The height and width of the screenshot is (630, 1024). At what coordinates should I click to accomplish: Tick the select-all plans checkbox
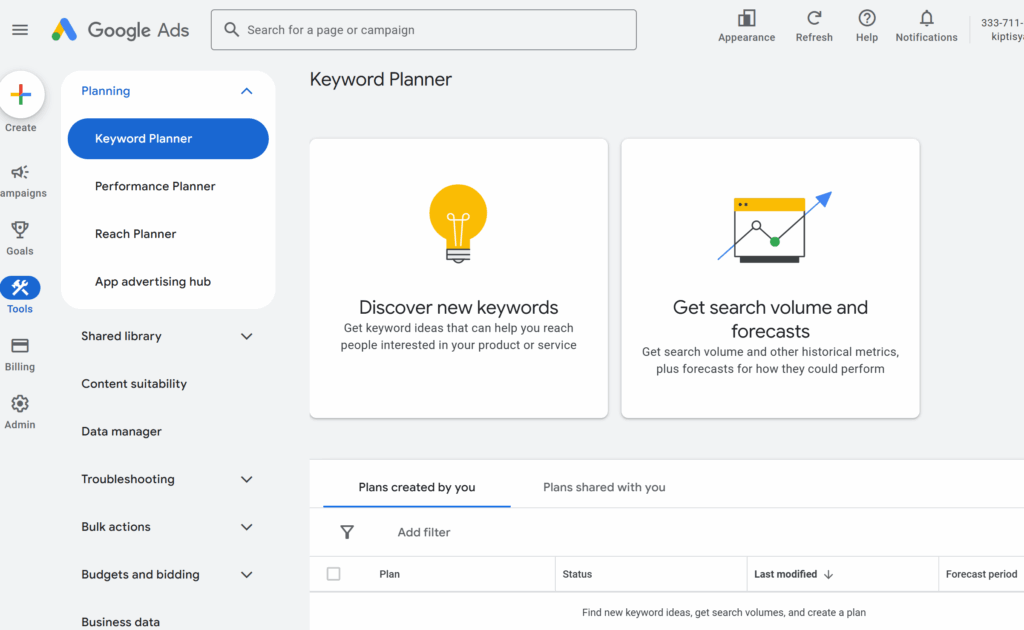pyautogui.click(x=334, y=574)
